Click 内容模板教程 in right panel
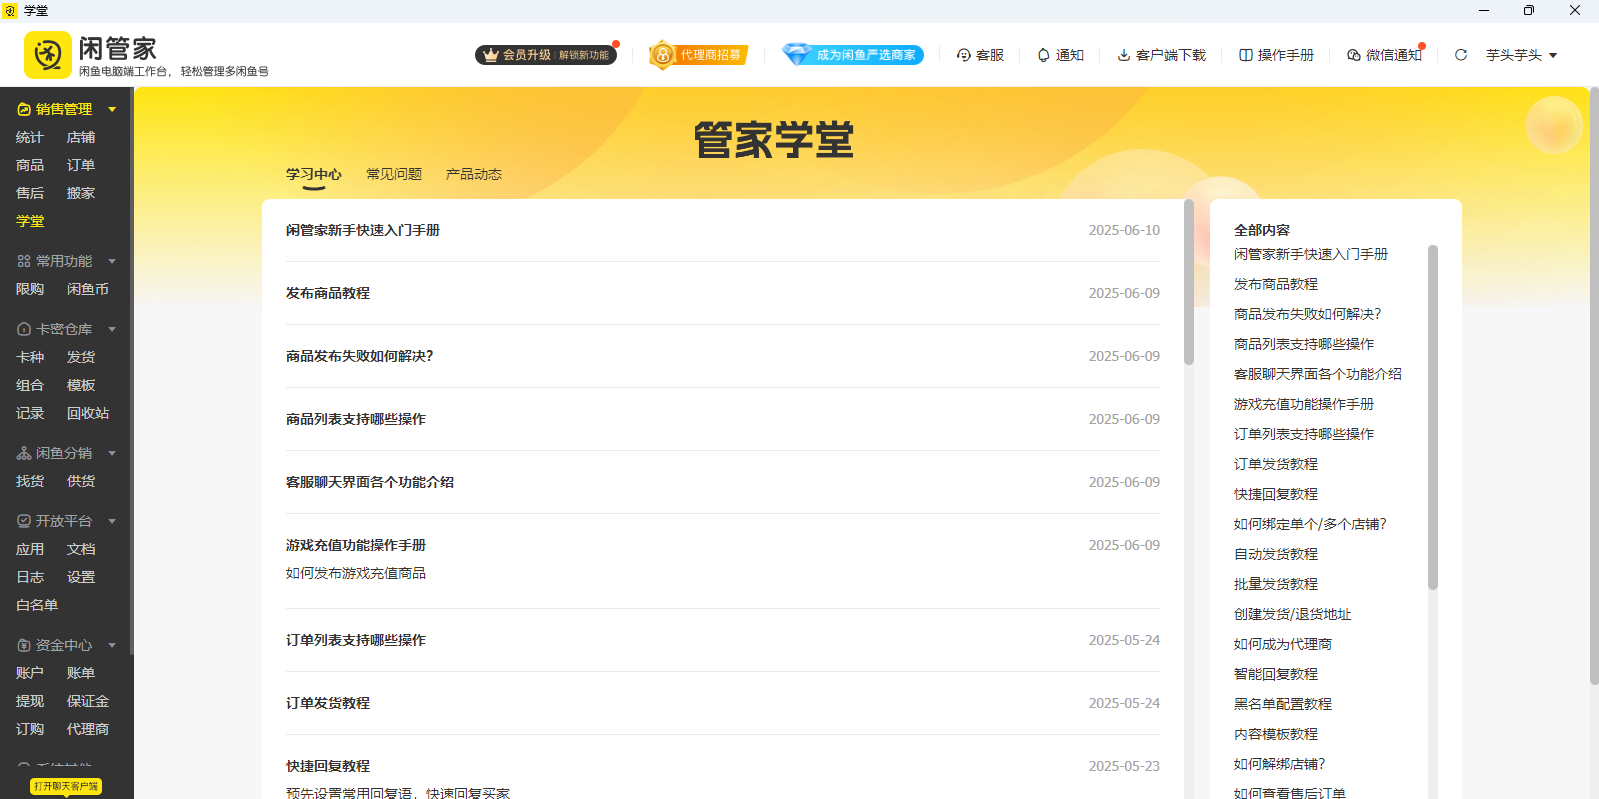1599x799 pixels. coord(1276,734)
